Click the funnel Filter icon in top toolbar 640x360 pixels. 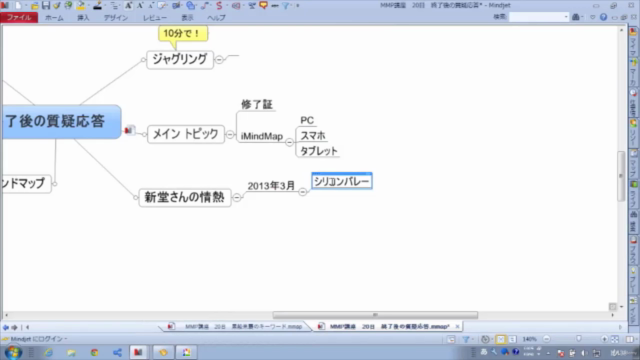click(x=286, y=5)
